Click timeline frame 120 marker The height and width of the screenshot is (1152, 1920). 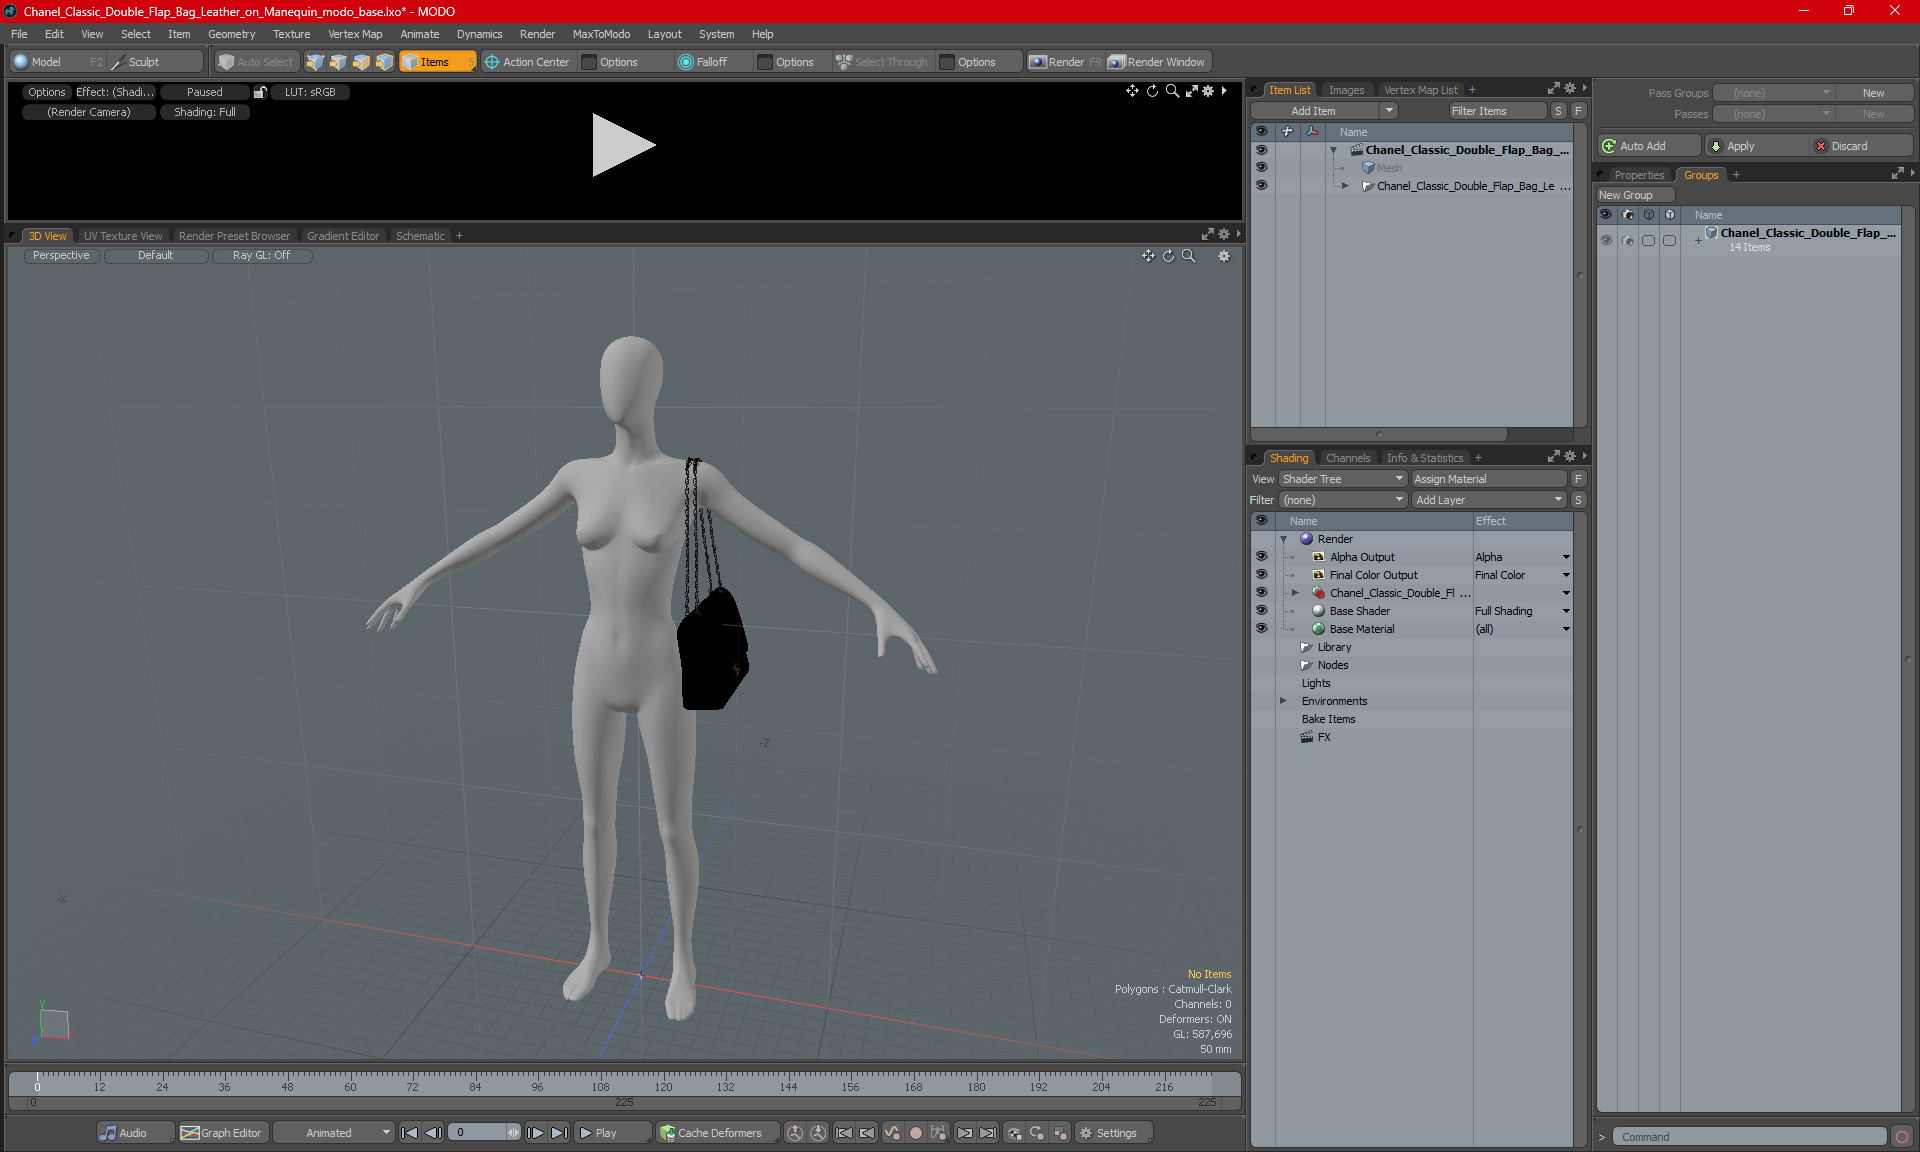(x=663, y=1087)
